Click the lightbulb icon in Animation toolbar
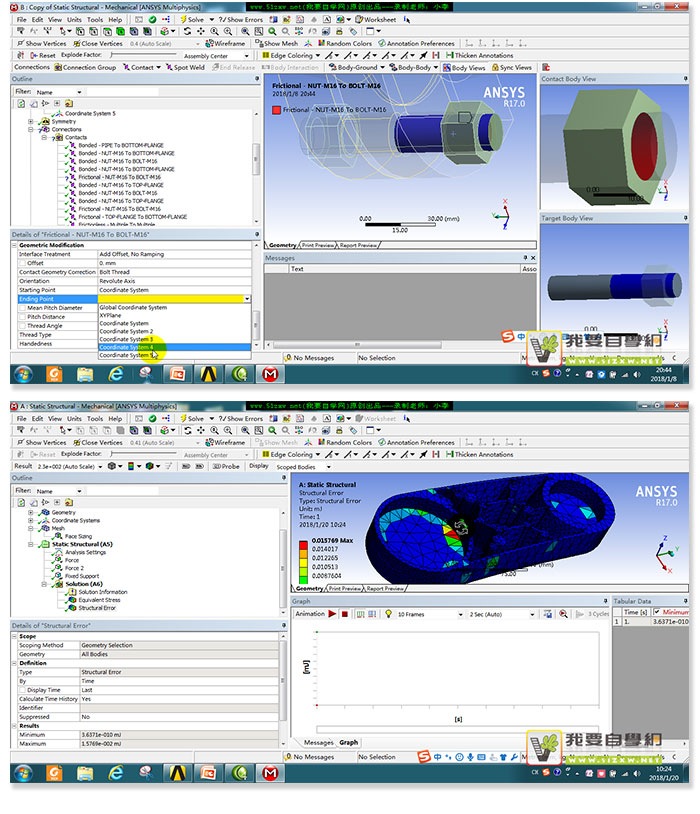Viewport: 700px width, 814px height. click(388, 614)
